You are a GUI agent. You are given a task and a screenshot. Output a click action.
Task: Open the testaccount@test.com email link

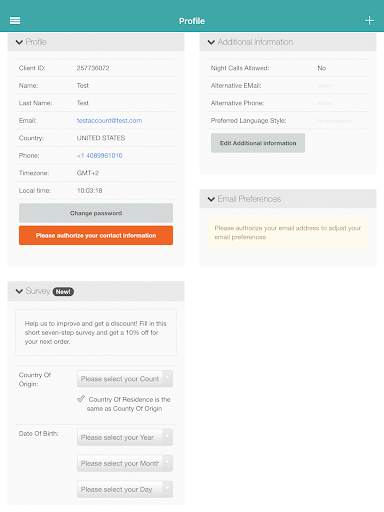pos(109,121)
